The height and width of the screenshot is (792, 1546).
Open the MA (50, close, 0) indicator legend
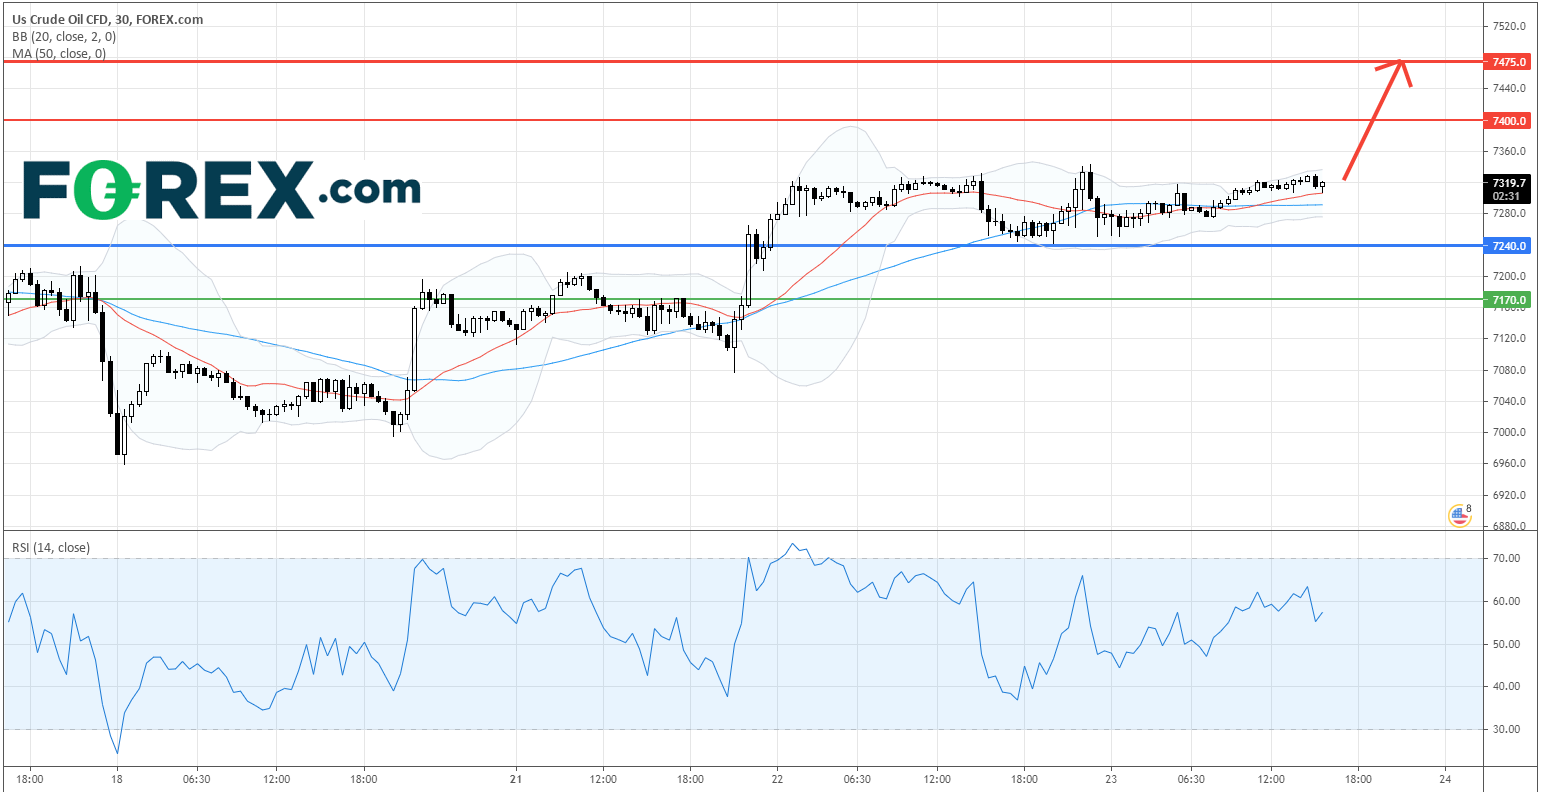(58, 53)
